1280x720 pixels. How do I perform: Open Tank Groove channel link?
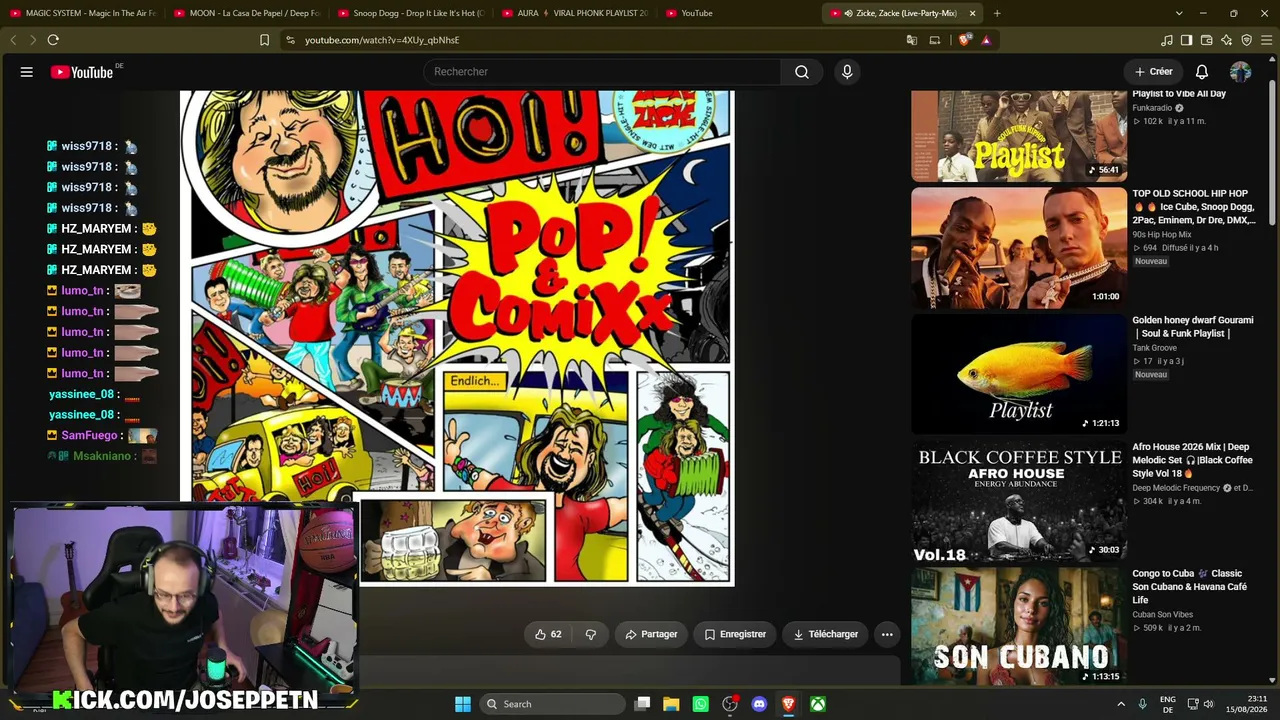coord(1154,348)
